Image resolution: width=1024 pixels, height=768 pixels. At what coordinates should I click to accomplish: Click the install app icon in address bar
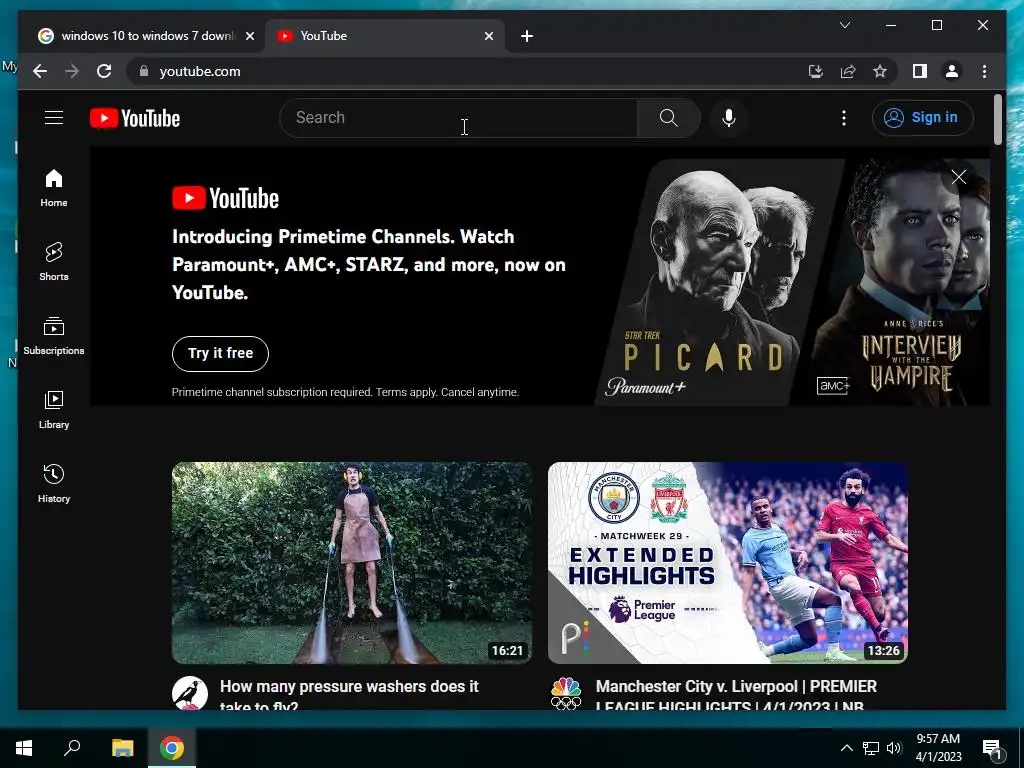click(816, 71)
